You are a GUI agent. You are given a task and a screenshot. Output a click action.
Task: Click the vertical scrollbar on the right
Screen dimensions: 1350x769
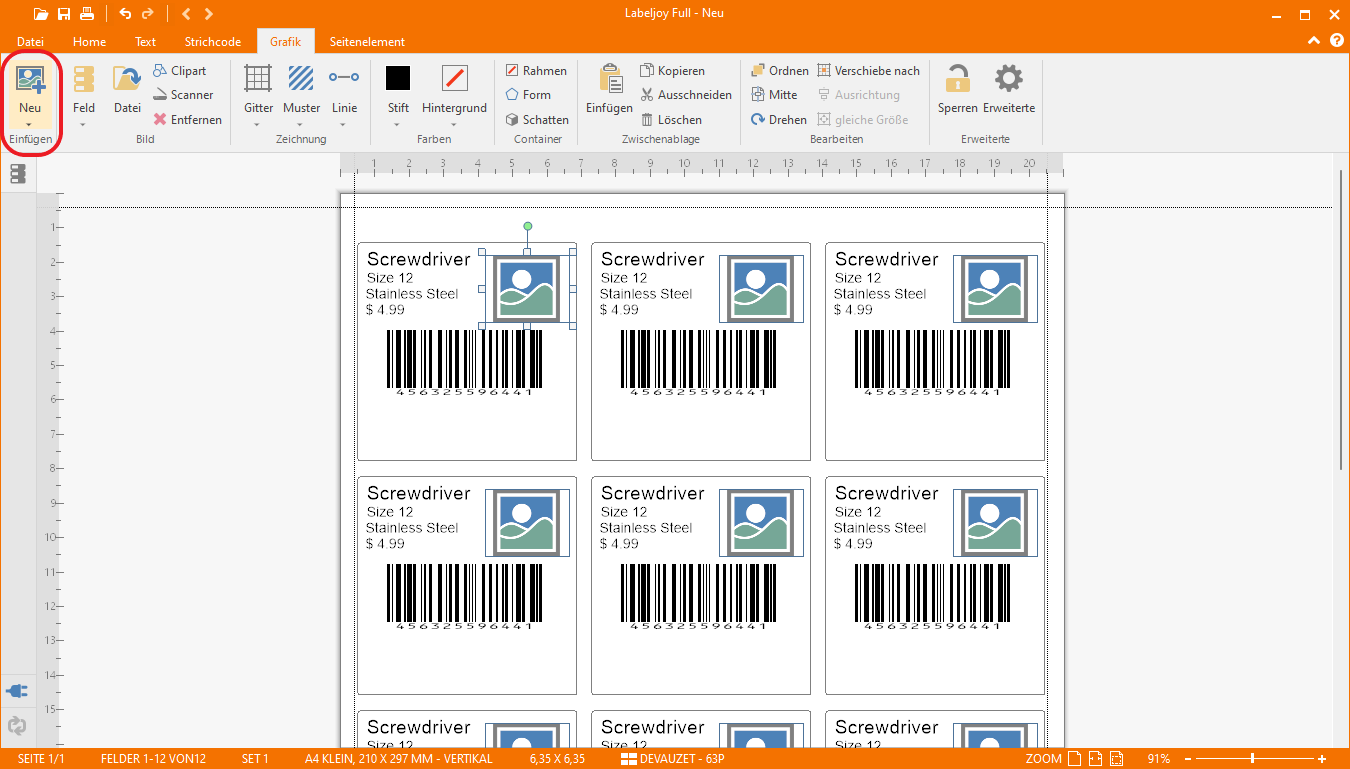pos(1341,320)
